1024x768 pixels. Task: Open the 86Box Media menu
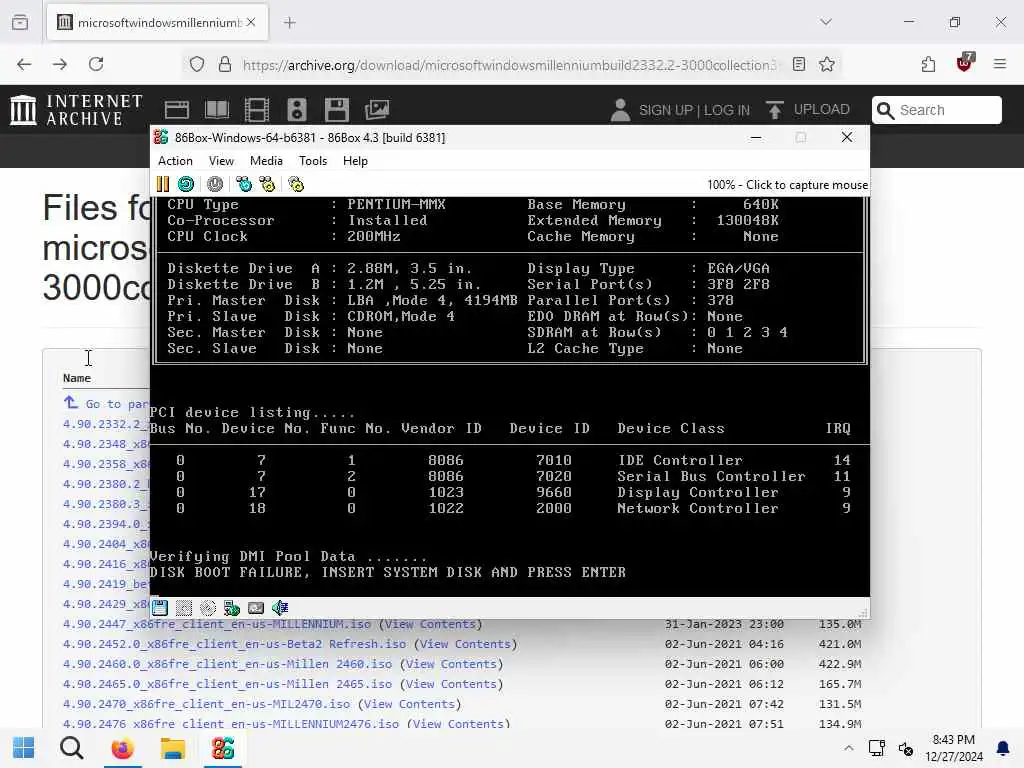[266, 161]
